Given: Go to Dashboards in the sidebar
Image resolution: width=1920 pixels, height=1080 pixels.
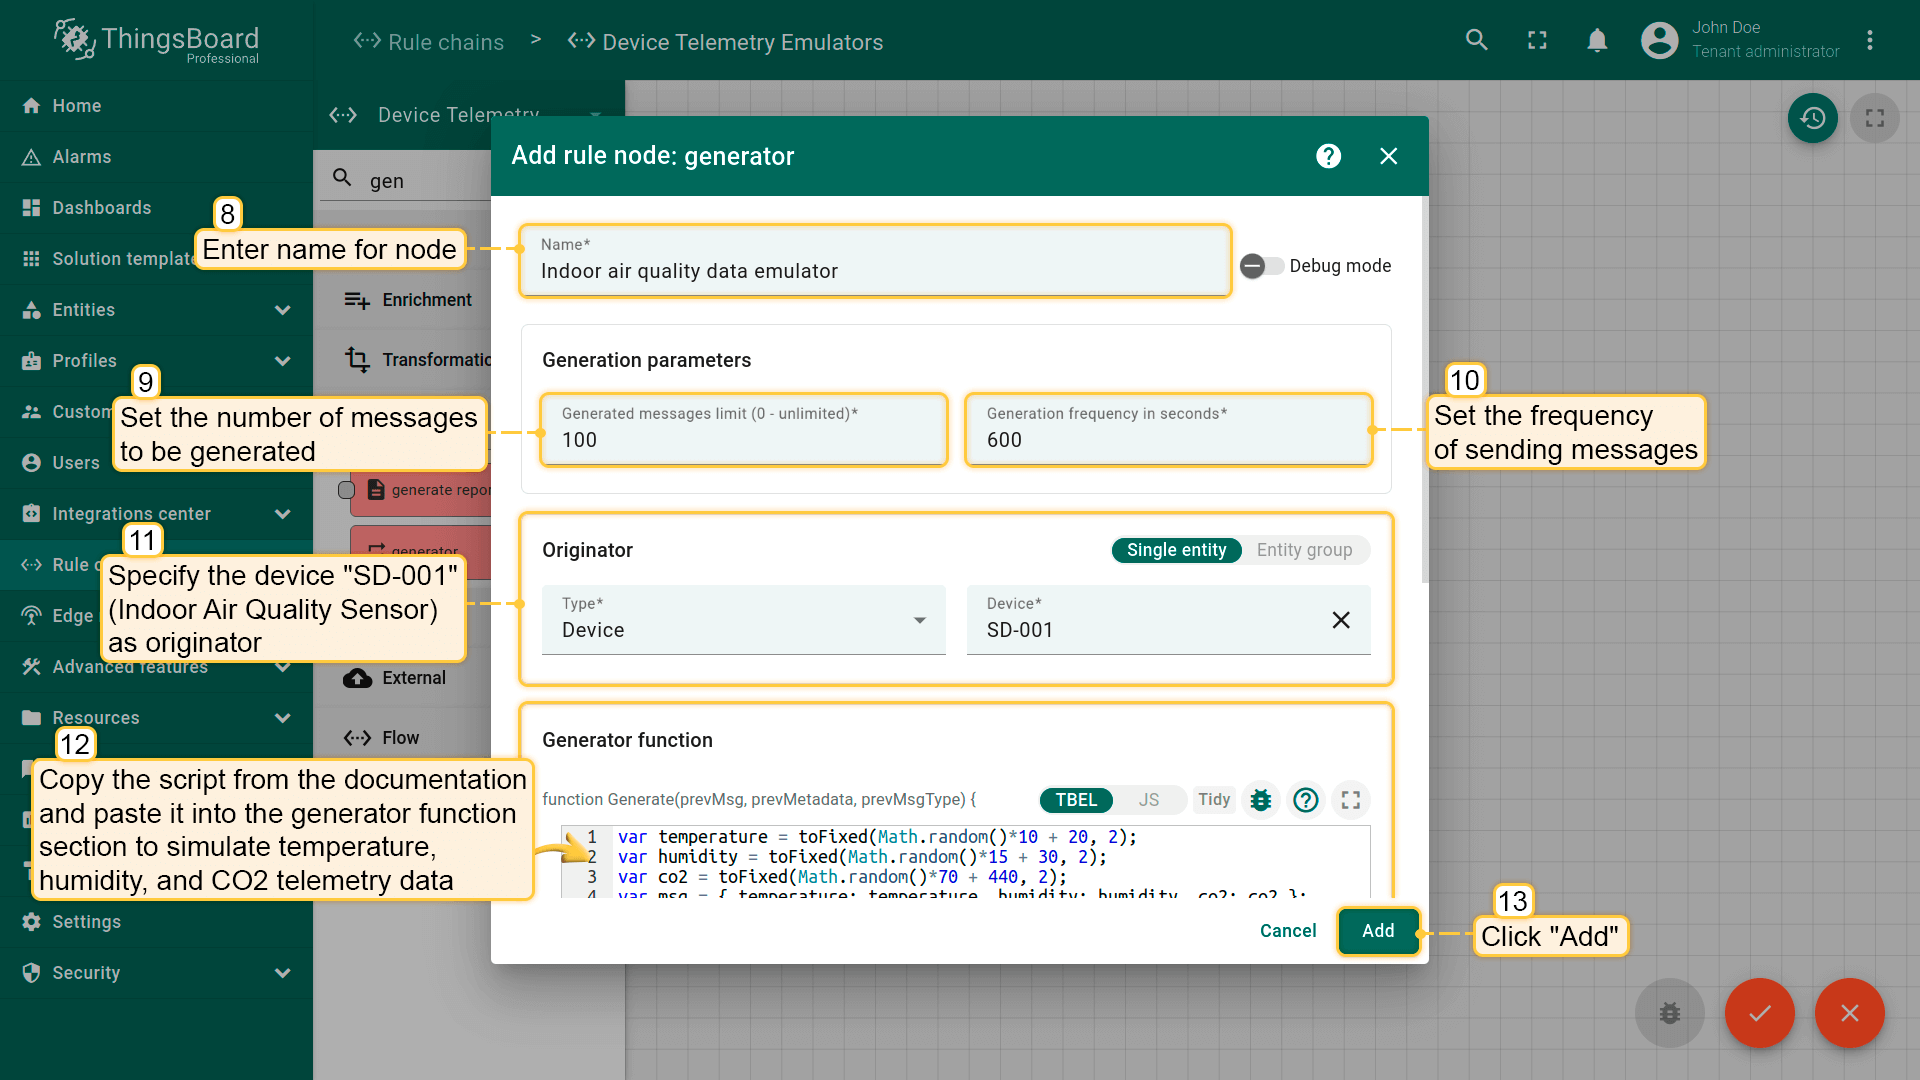Looking at the screenshot, I should (102, 208).
